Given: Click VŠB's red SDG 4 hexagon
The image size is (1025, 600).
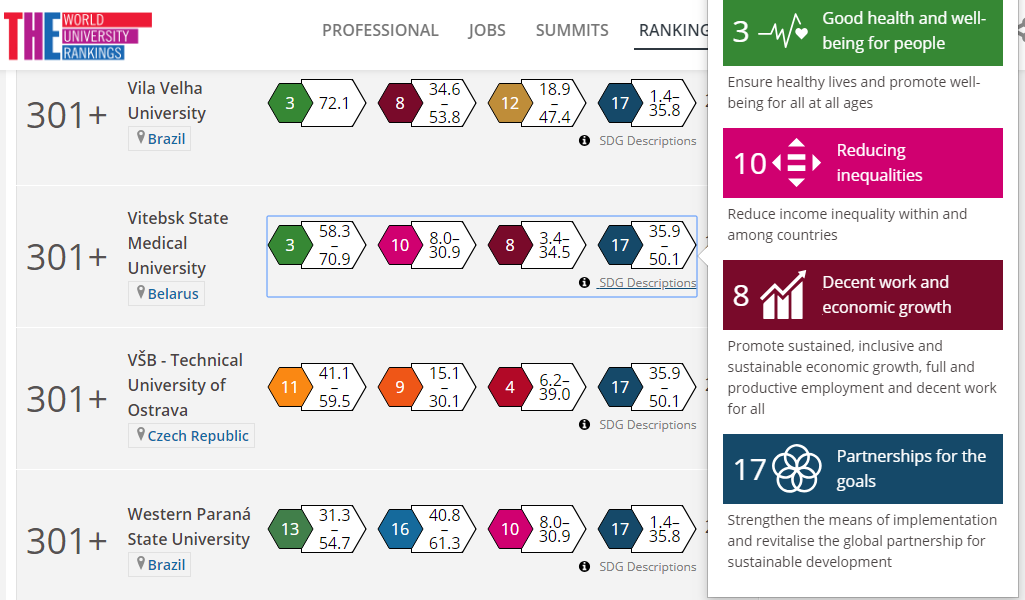Looking at the screenshot, I should [x=510, y=387].
